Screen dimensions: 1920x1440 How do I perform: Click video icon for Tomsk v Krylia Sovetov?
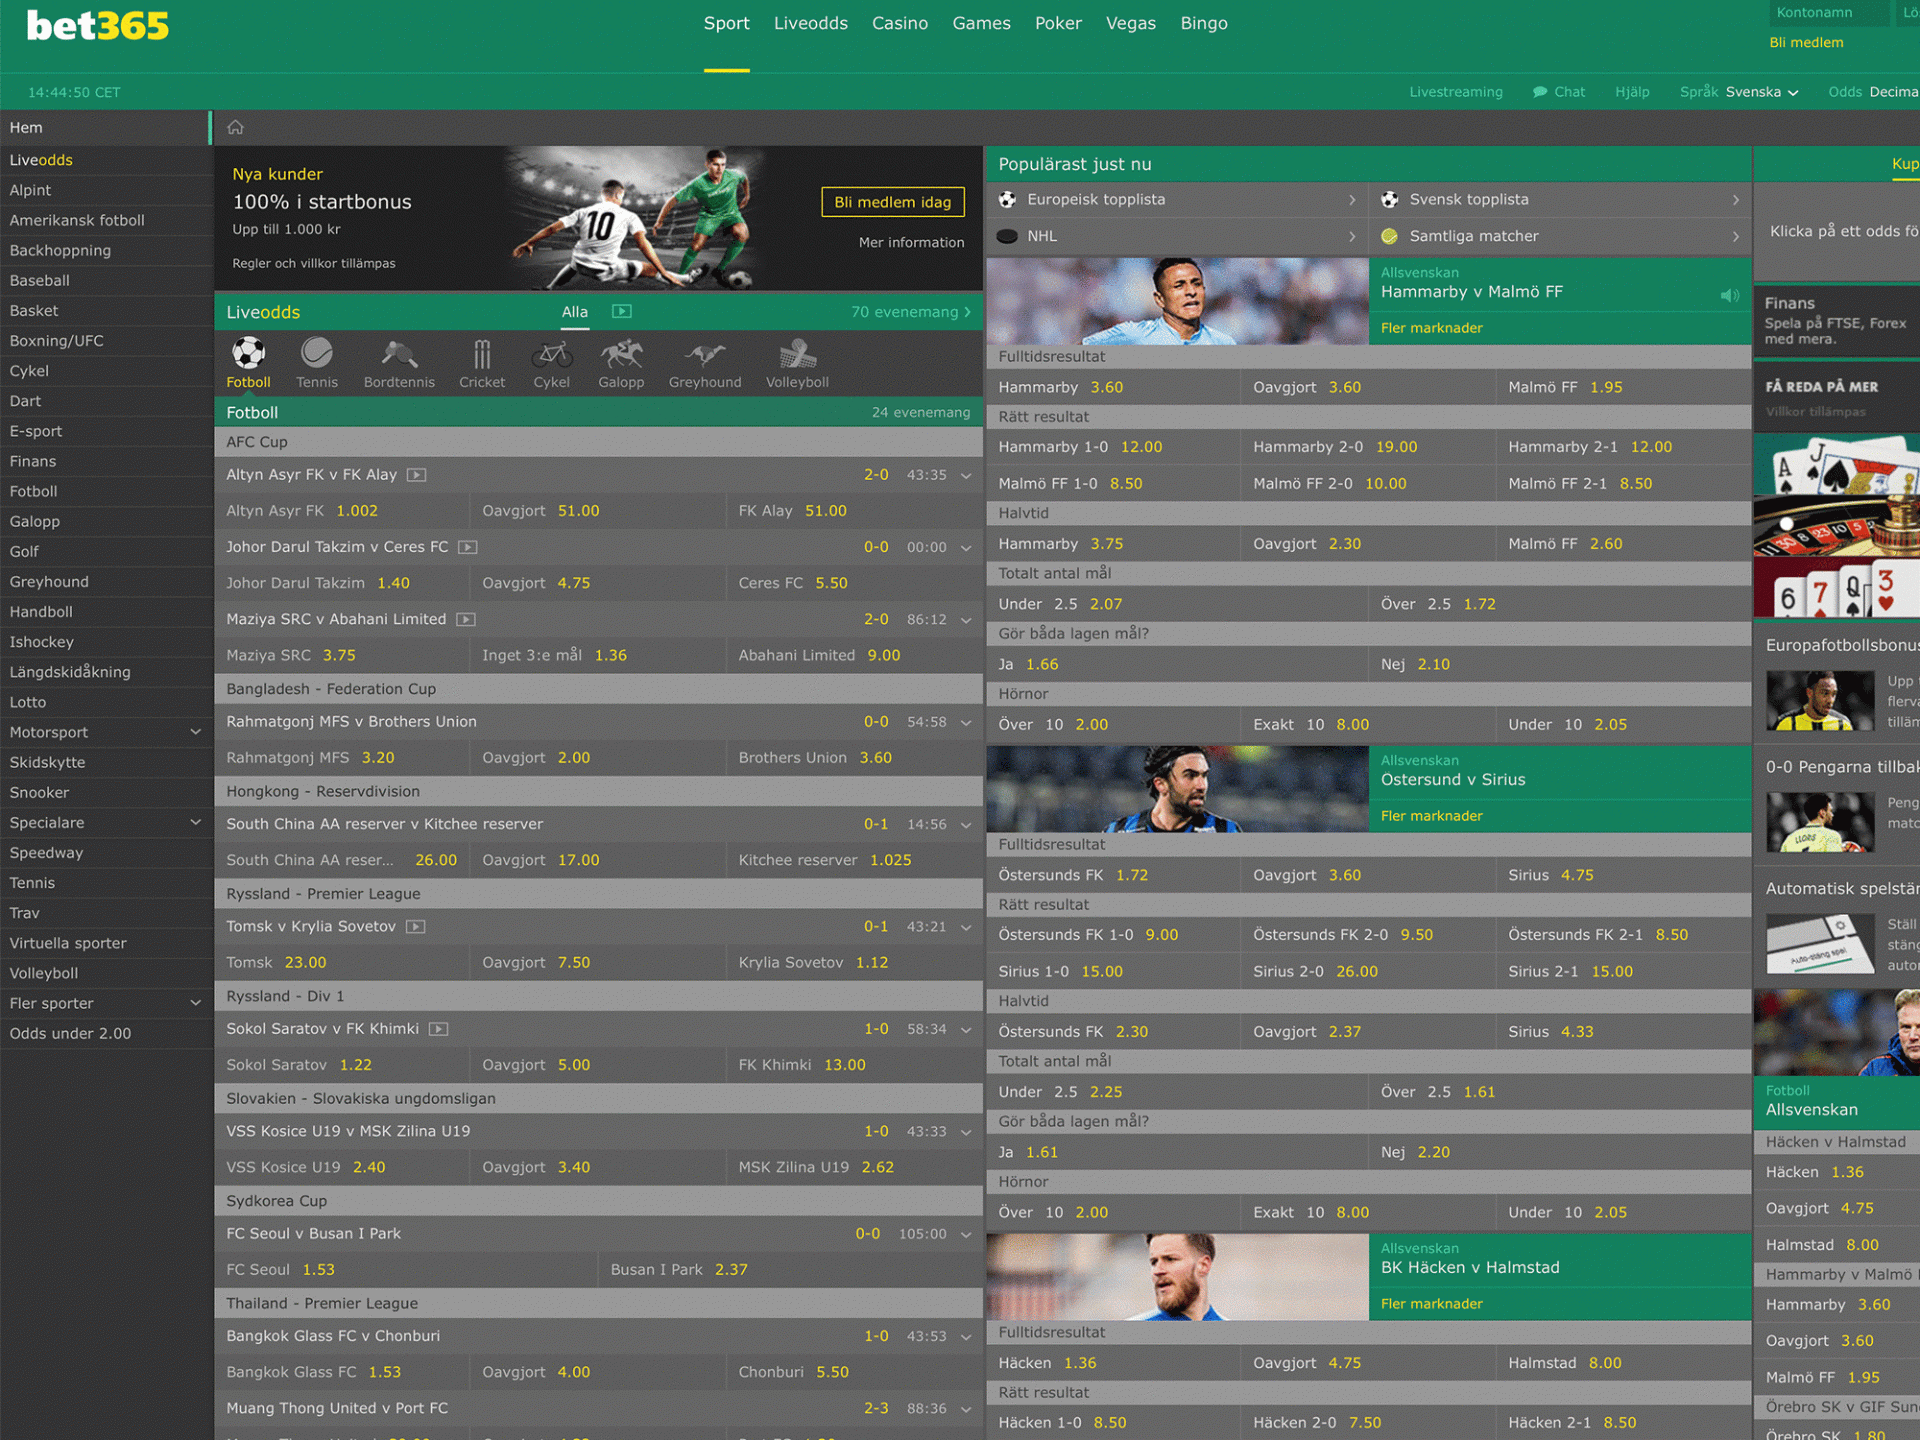pyautogui.click(x=416, y=927)
